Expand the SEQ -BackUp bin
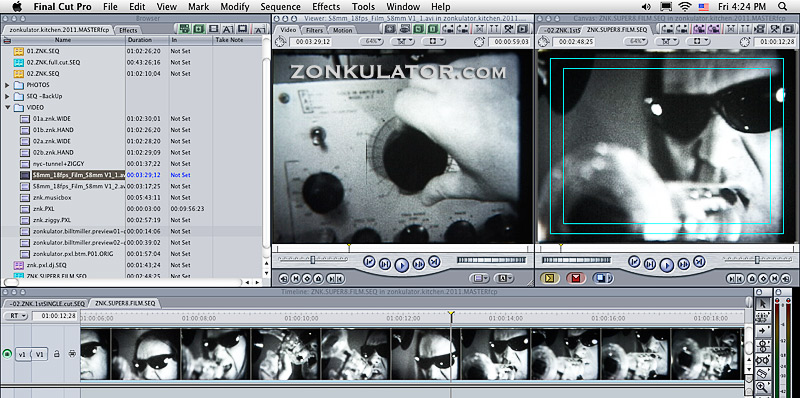800x398 pixels. click(7, 96)
